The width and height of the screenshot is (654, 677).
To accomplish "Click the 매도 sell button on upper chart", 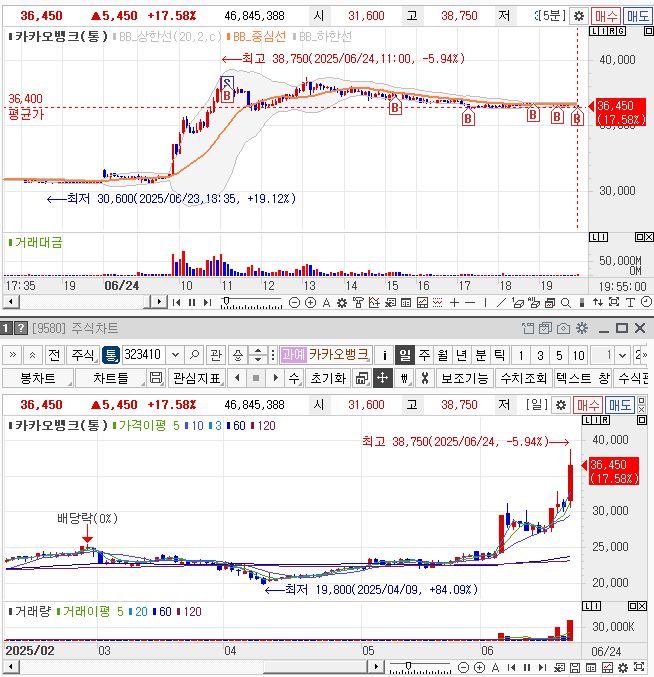I will (x=638, y=16).
